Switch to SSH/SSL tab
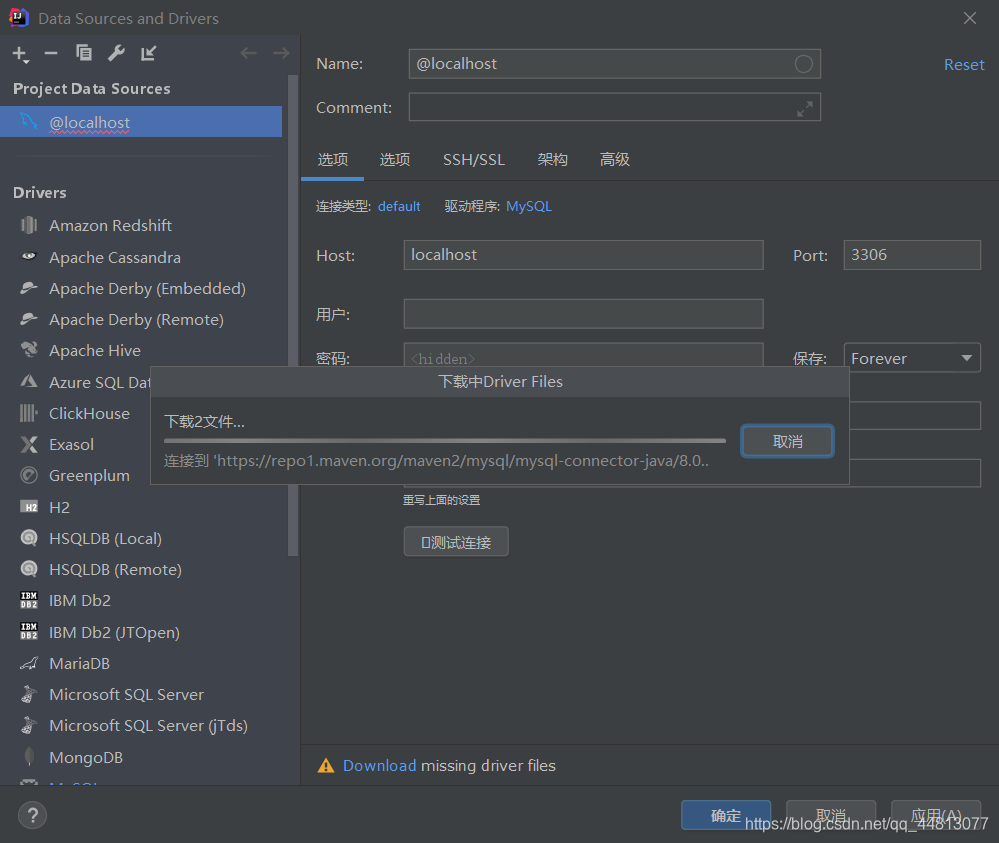This screenshot has height=843, width=999. pos(473,159)
